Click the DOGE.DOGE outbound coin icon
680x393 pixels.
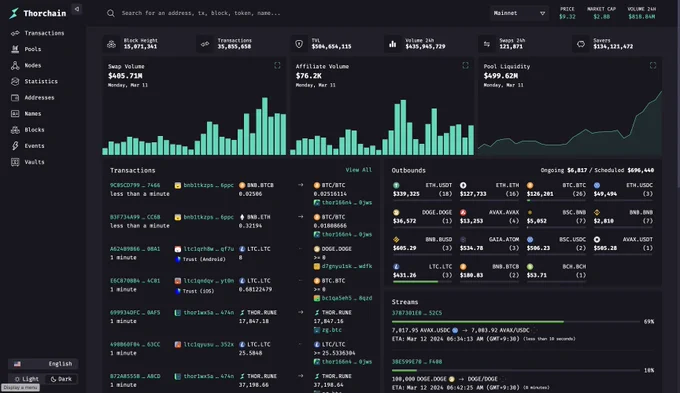tap(396, 213)
